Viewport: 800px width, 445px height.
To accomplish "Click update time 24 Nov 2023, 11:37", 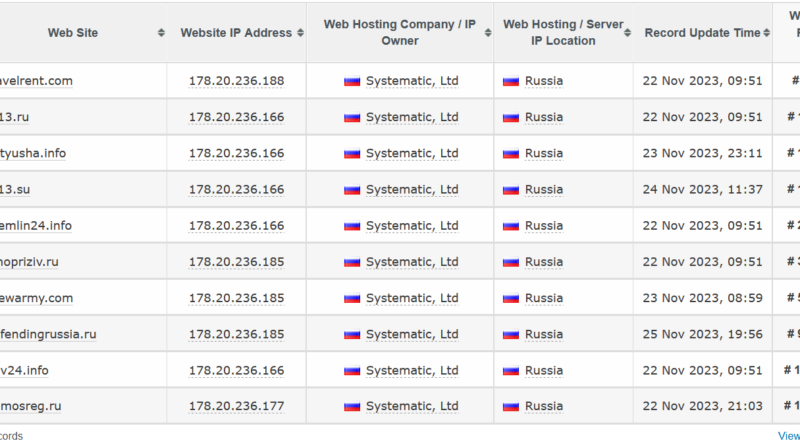I will pos(703,189).
